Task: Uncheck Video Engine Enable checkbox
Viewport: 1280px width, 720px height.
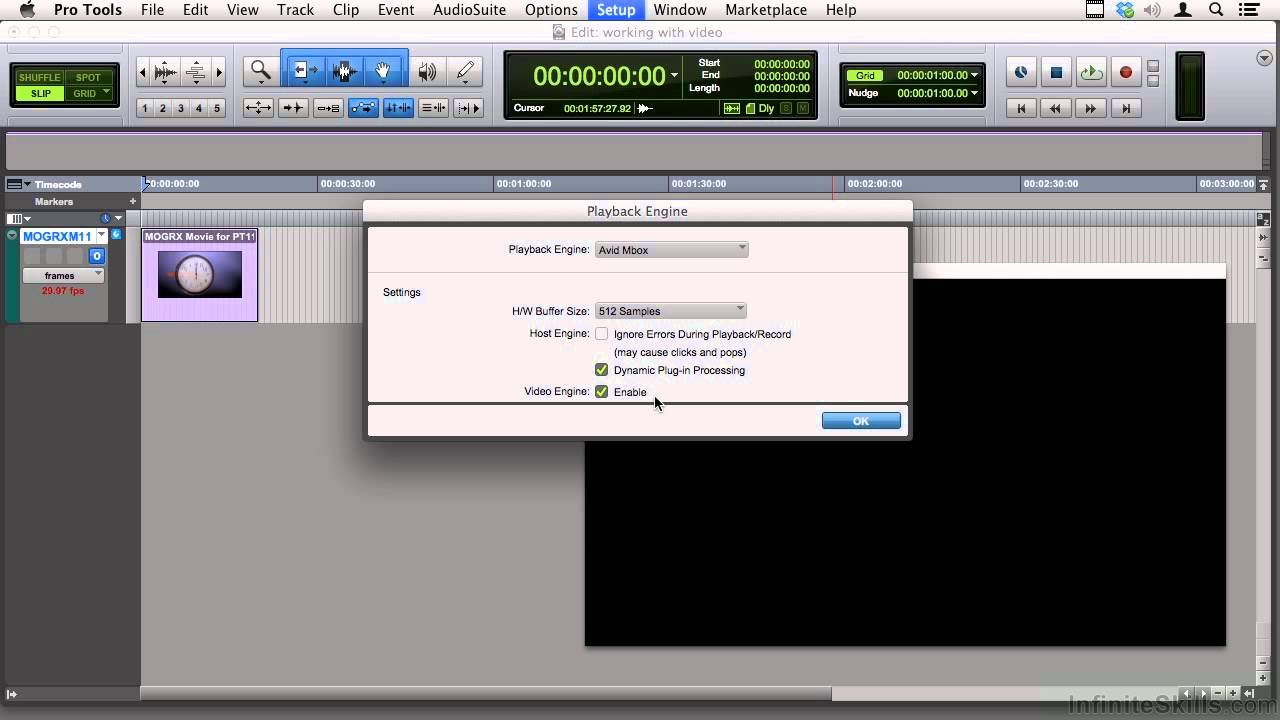Action: (601, 392)
